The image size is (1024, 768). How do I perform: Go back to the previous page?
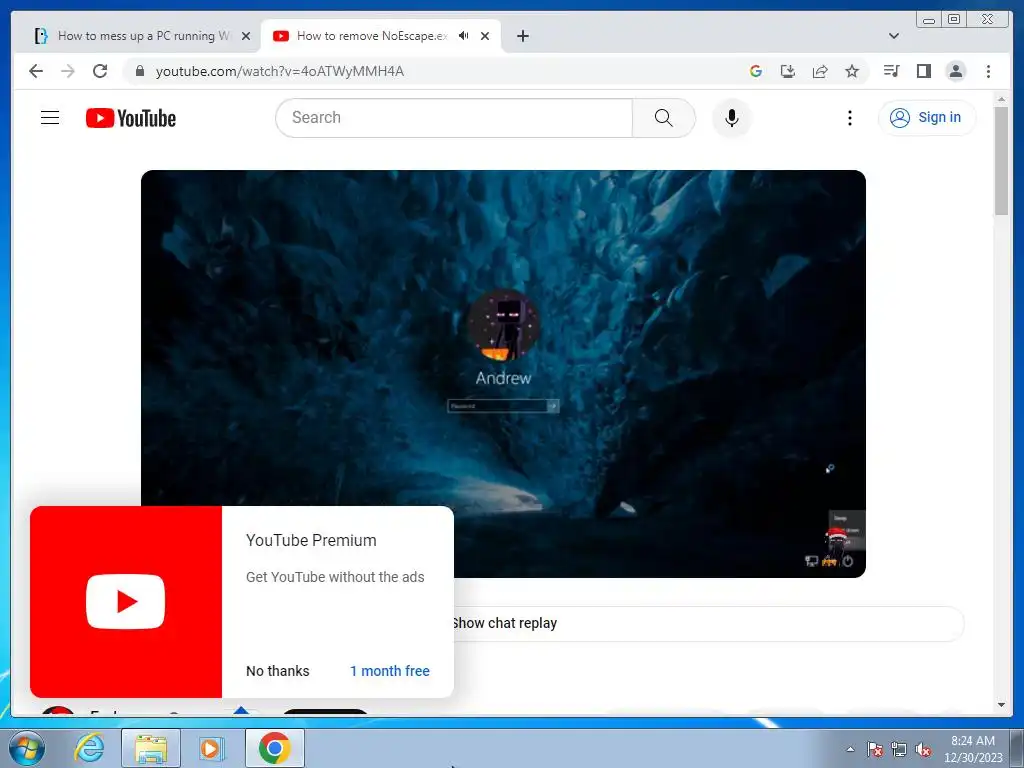36,71
